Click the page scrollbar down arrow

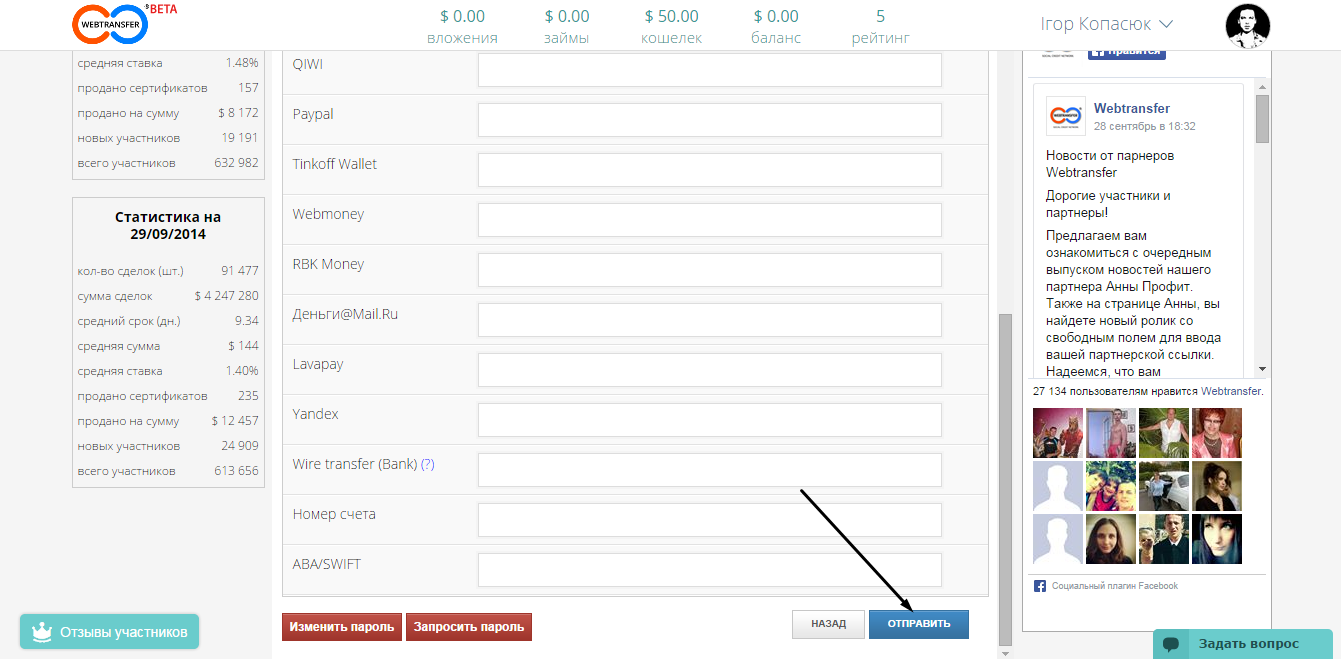[1005, 653]
